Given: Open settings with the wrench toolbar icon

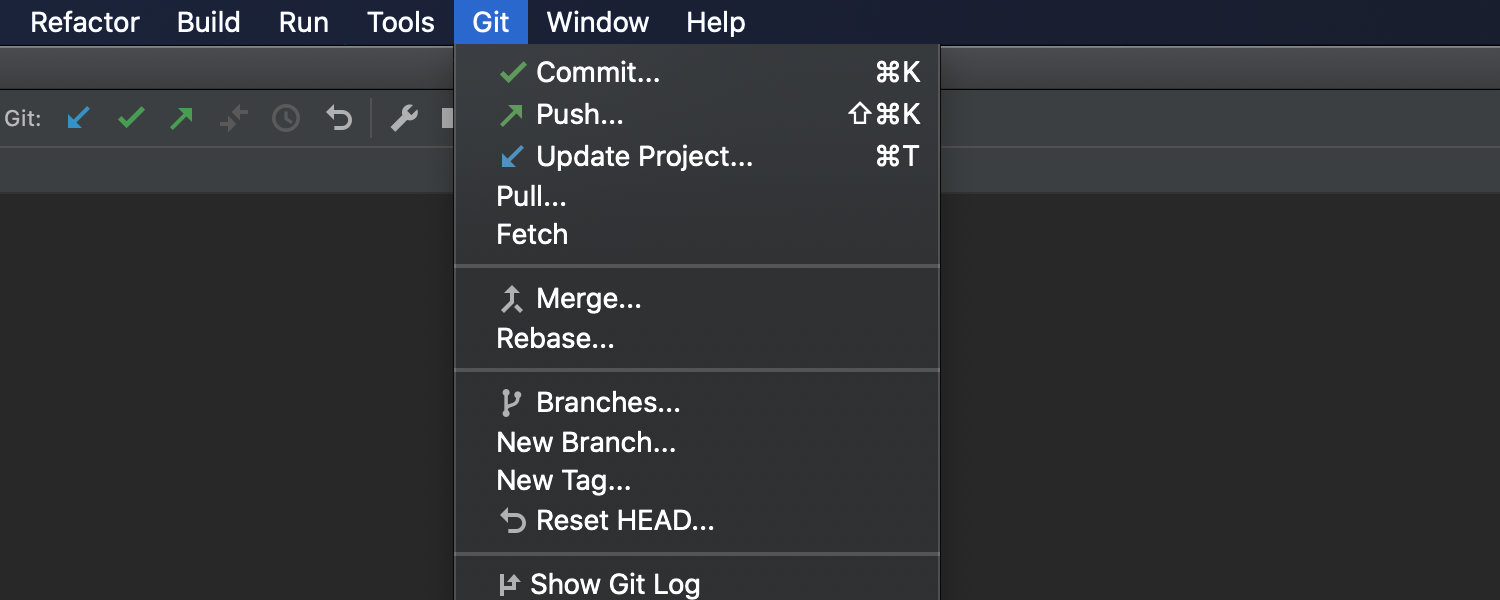Looking at the screenshot, I should pyautogui.click(x=404, y=119).
